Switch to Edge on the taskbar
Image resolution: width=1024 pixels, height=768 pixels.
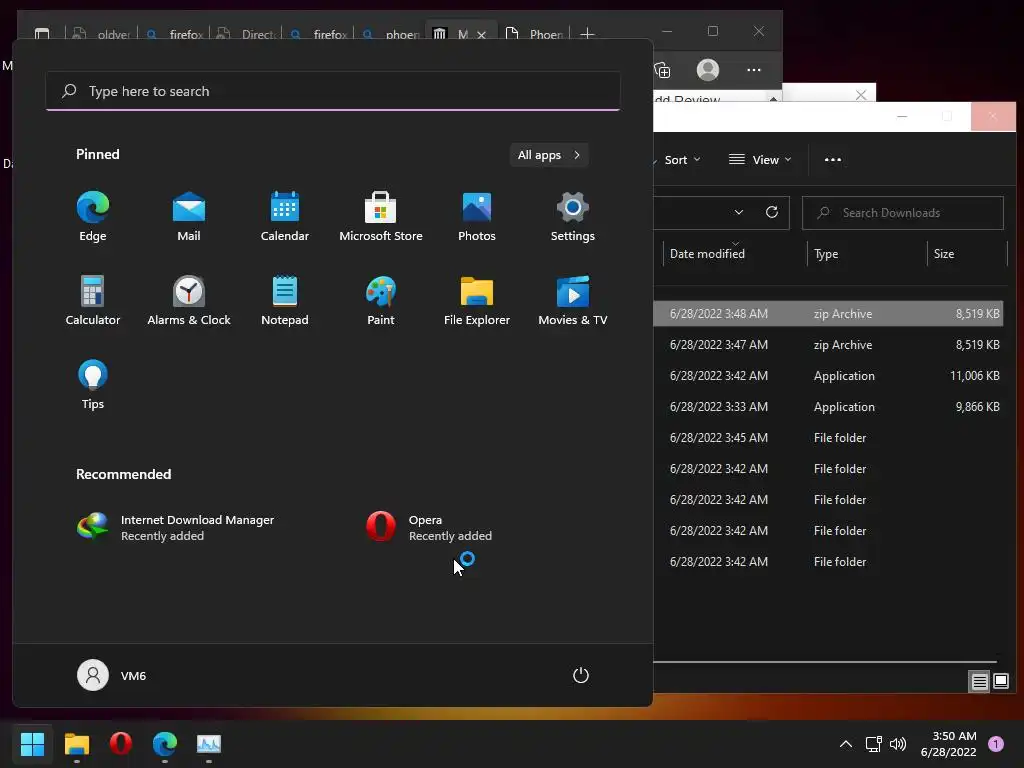point(165,744)
